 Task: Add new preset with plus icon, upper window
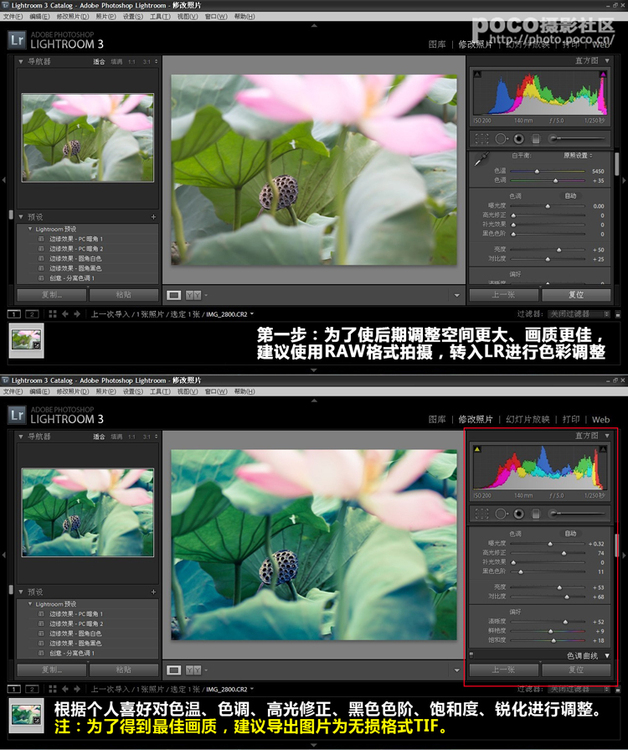(154, 217)
